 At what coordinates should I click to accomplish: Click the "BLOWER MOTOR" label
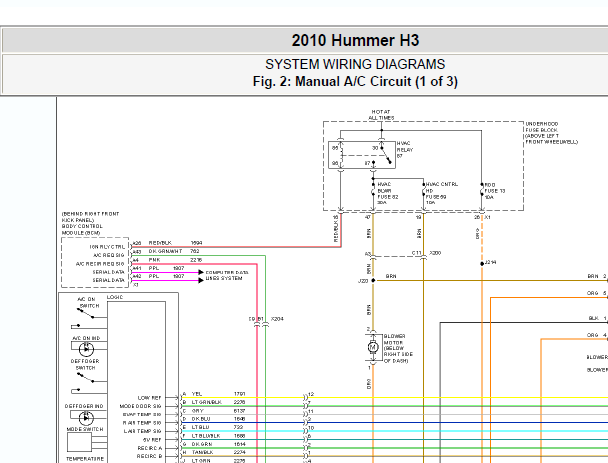(394, 339)
